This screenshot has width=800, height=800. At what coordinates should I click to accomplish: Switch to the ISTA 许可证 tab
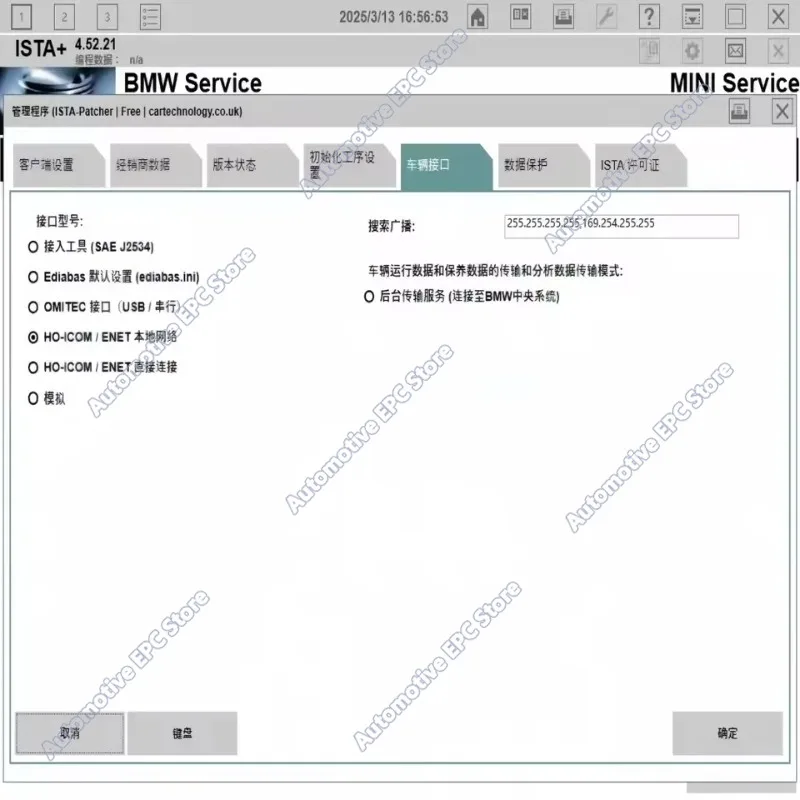pyautogui.click(x=641, y=166)
